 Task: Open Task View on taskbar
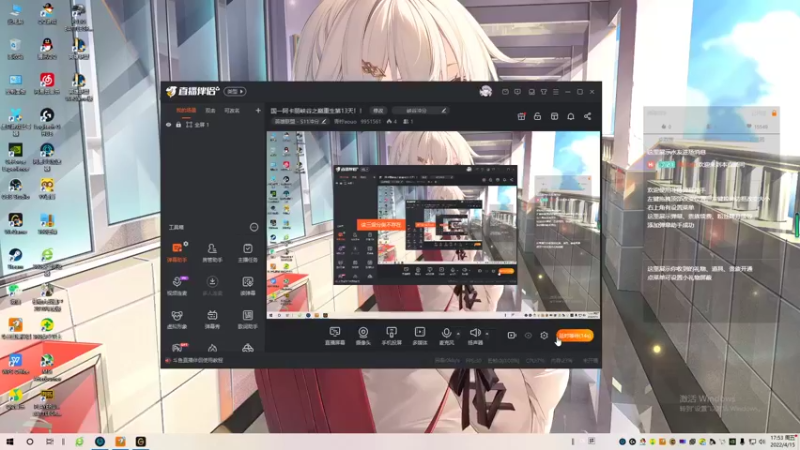click(x=49, y=441)
